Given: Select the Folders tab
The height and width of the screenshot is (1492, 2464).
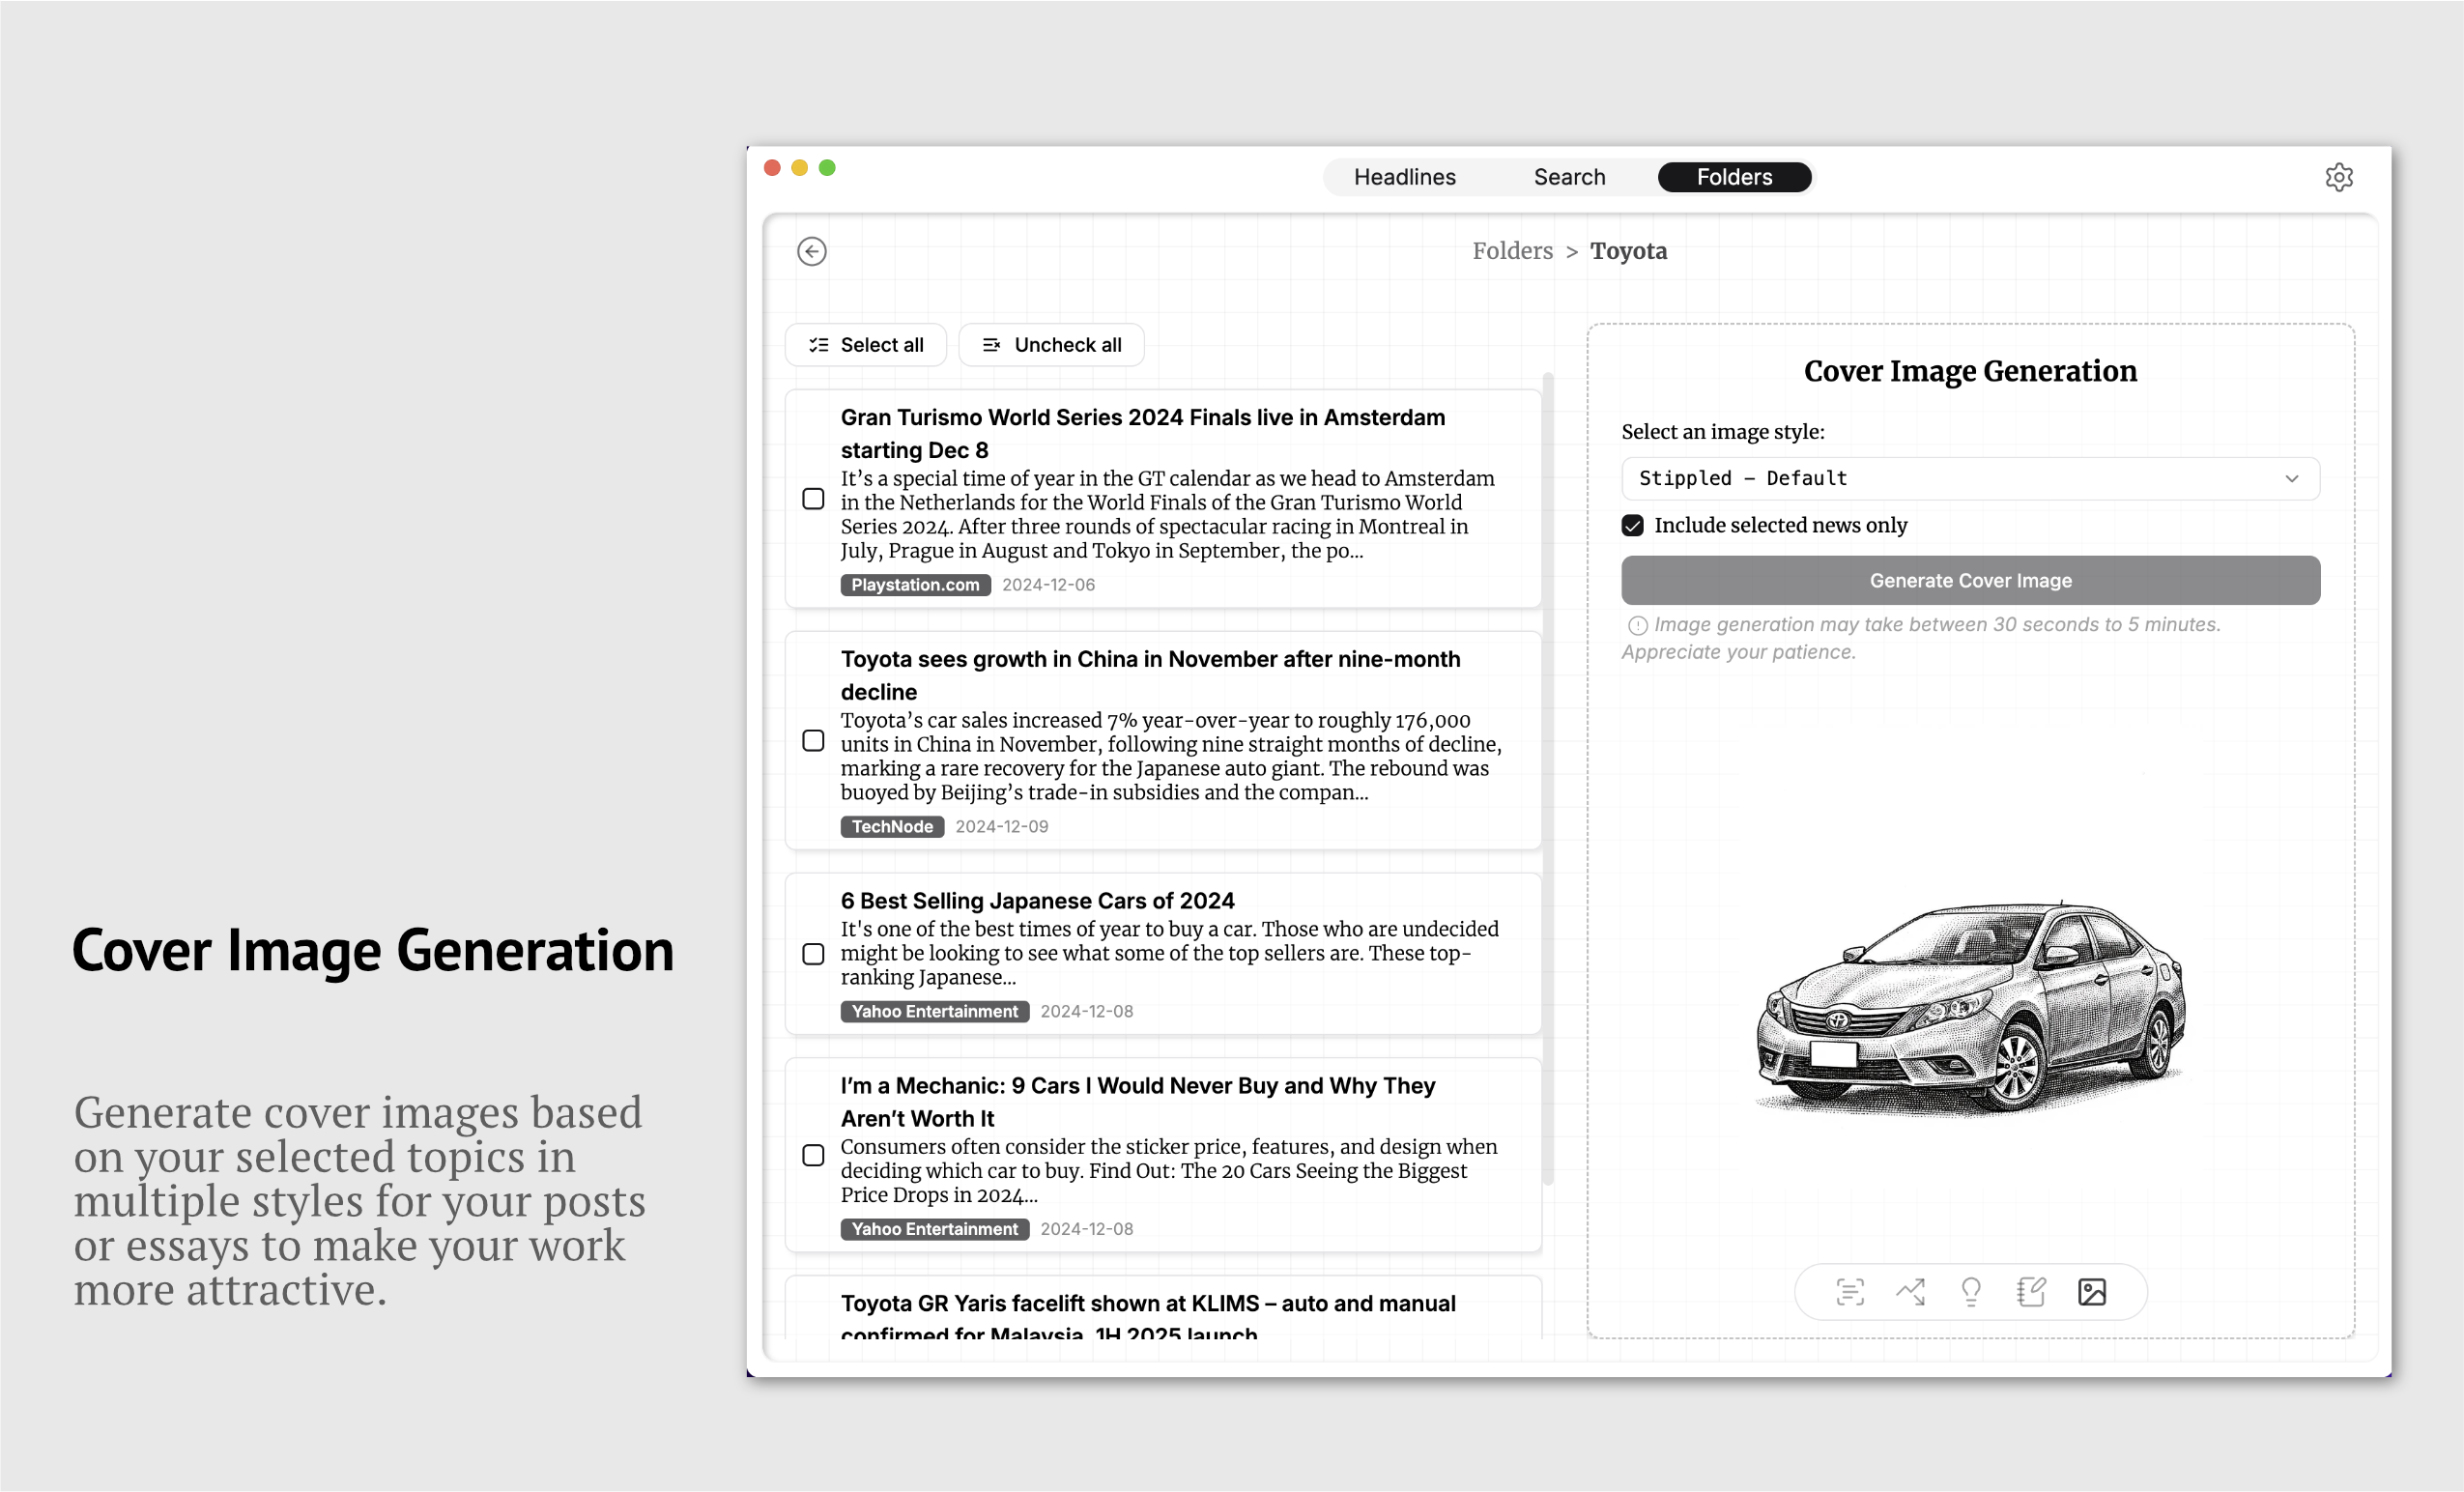Looking at the screenshot, I should 1734,177.
